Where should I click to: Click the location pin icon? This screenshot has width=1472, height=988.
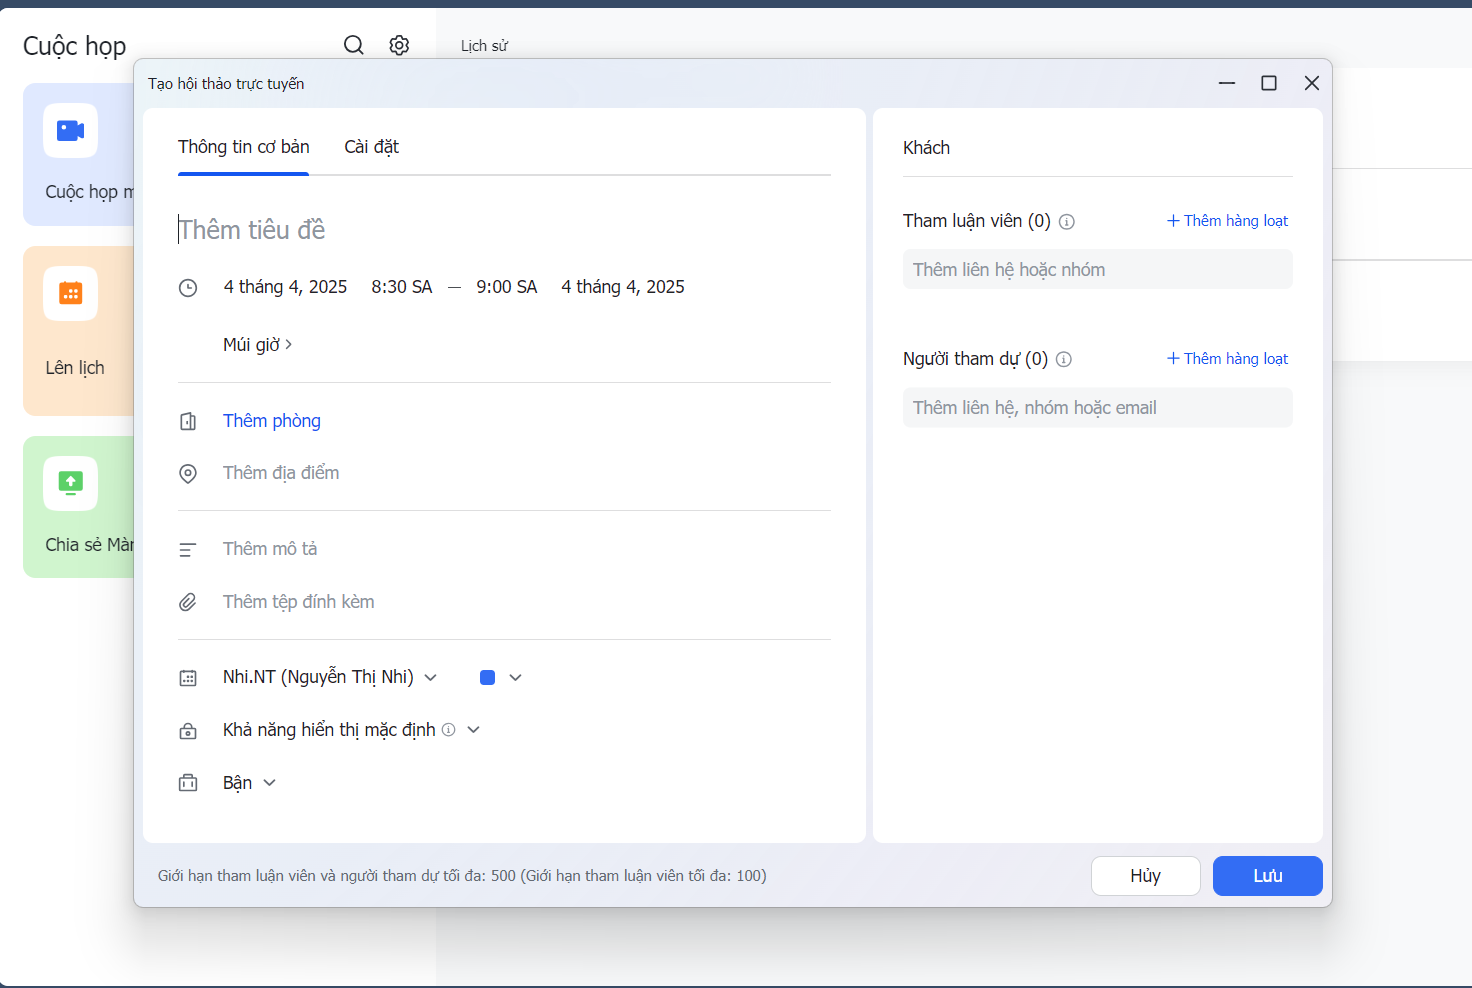(188, 473)
